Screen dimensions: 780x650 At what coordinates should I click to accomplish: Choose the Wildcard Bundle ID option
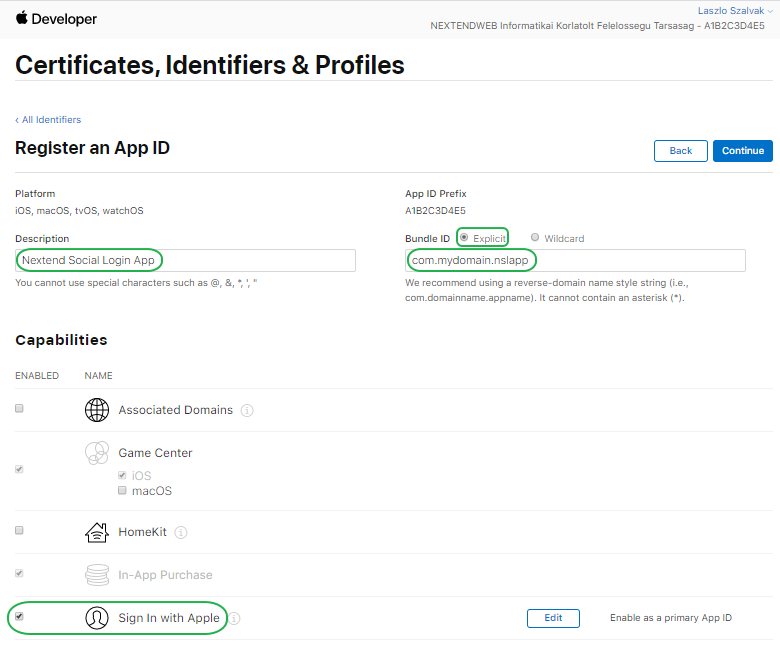point(536,238)
